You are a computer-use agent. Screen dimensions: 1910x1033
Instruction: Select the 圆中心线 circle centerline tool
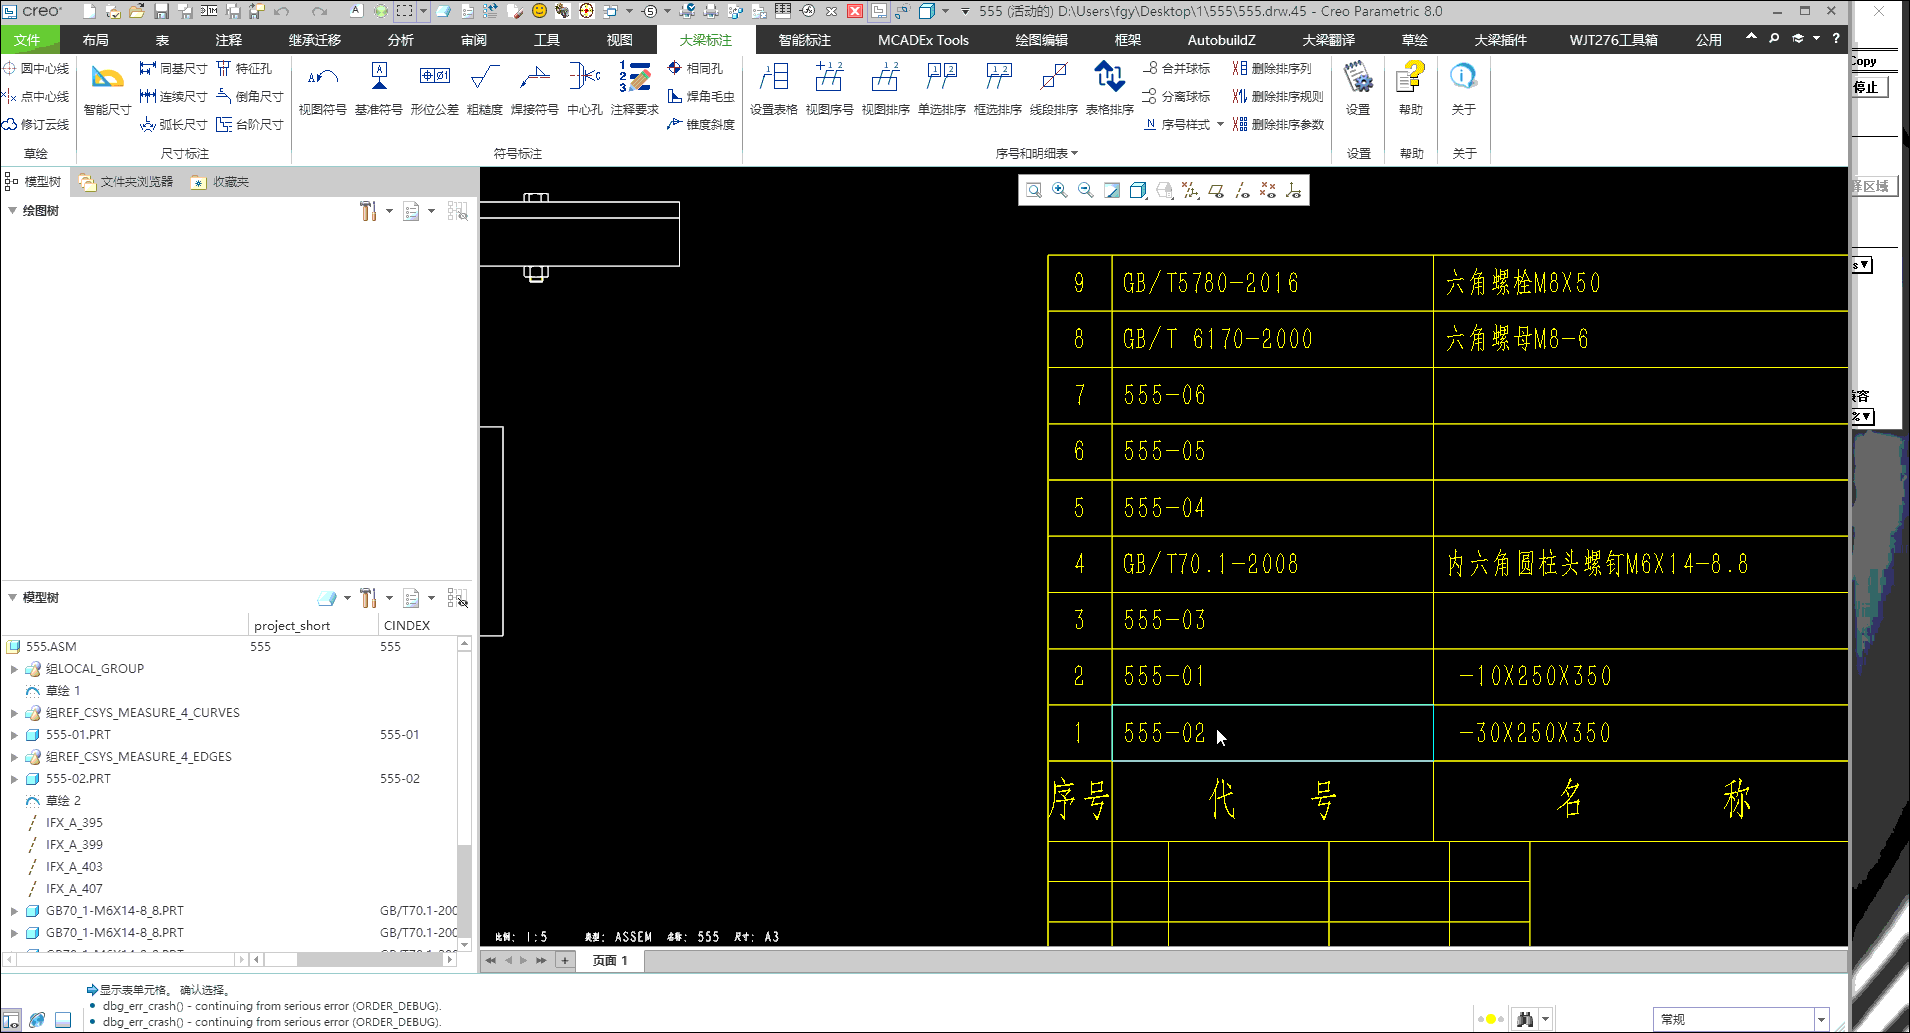pos(36,68)
